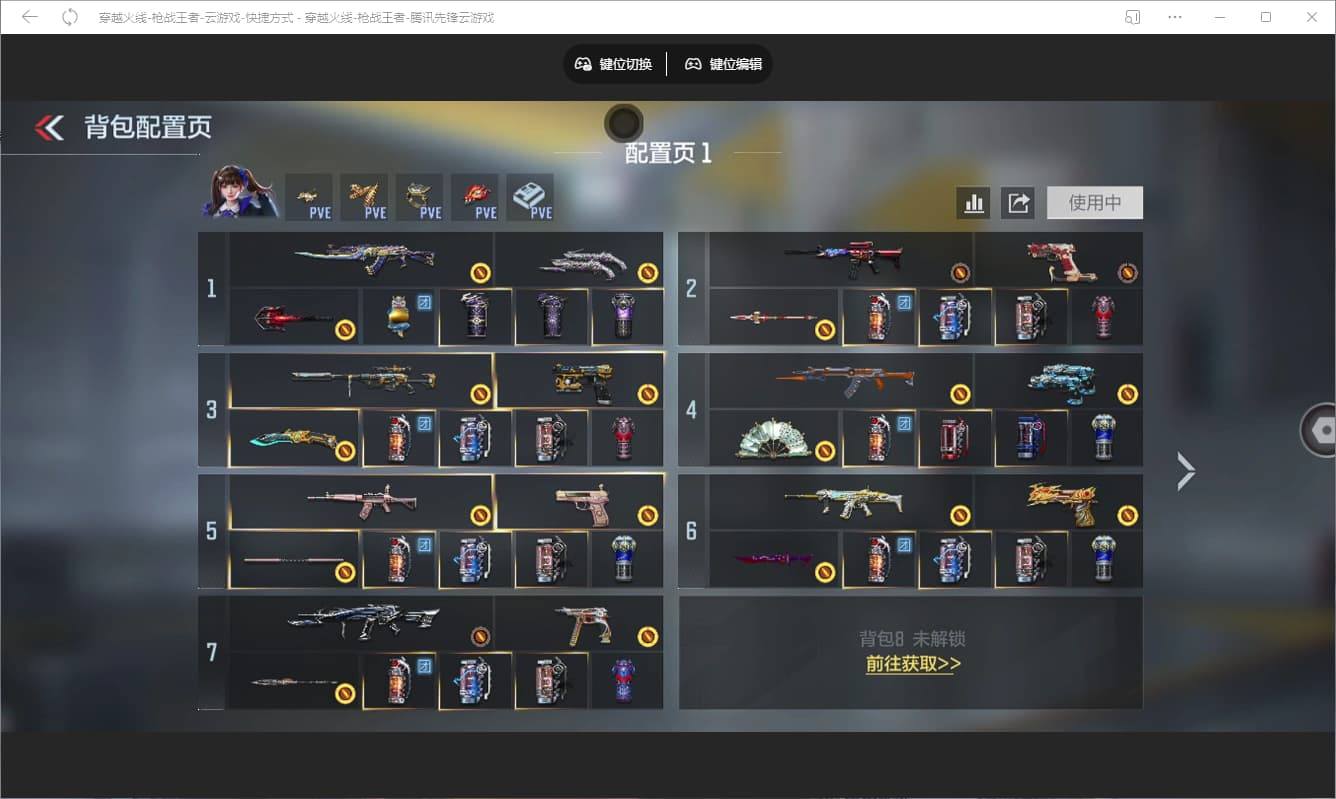
Task: Open 键位切换 key layout switch
Action: click(613, 64)
